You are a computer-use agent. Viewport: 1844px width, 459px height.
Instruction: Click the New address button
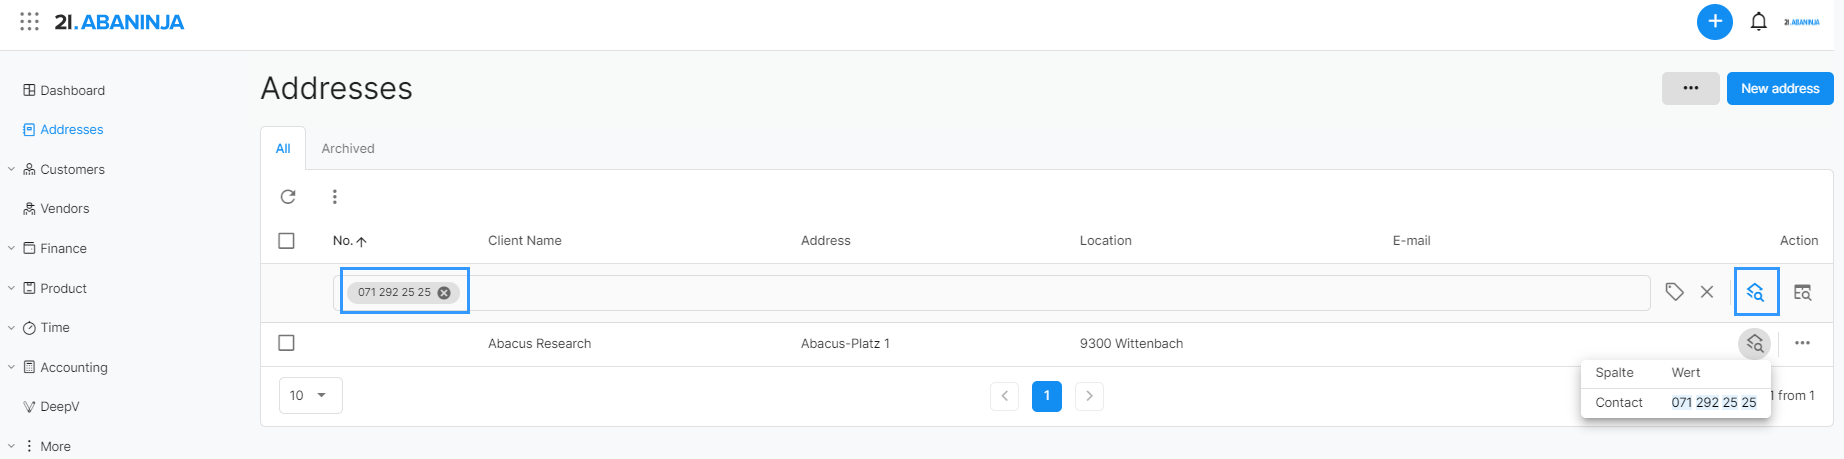pyautogui.click(x=1780, y=88)
